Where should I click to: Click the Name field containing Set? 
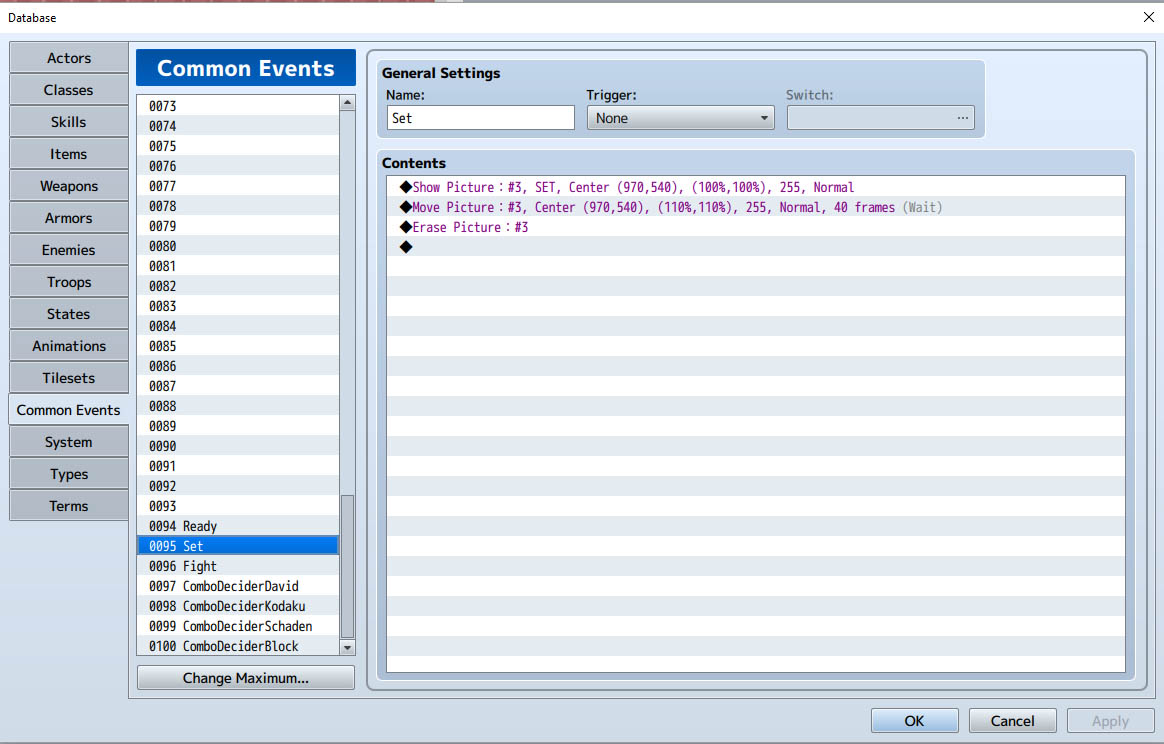480,118
